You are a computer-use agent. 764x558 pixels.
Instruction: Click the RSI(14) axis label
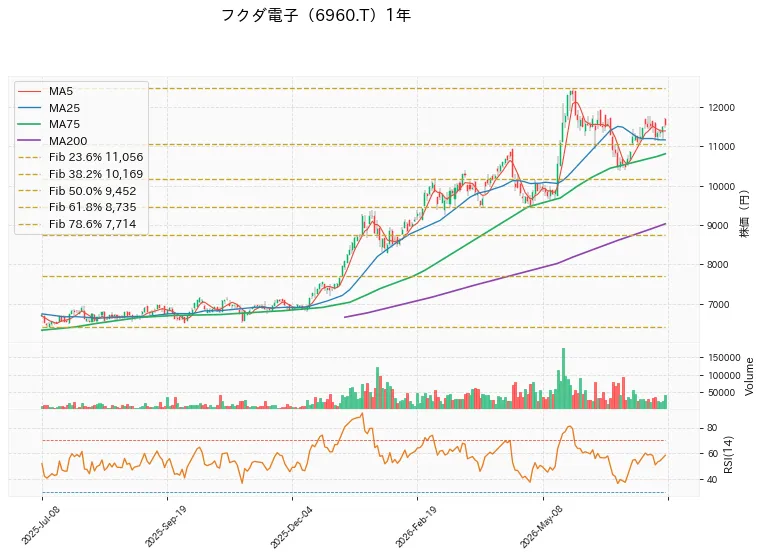click(728, 454)
